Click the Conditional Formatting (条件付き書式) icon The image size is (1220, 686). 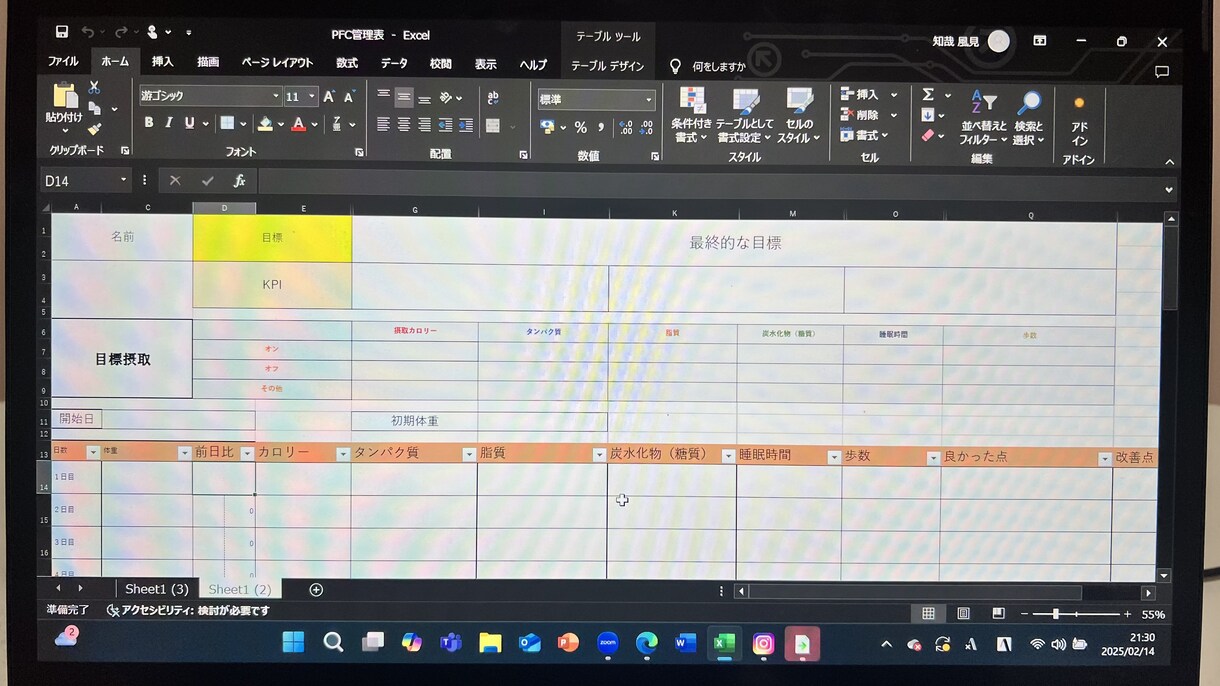[692, 101]
